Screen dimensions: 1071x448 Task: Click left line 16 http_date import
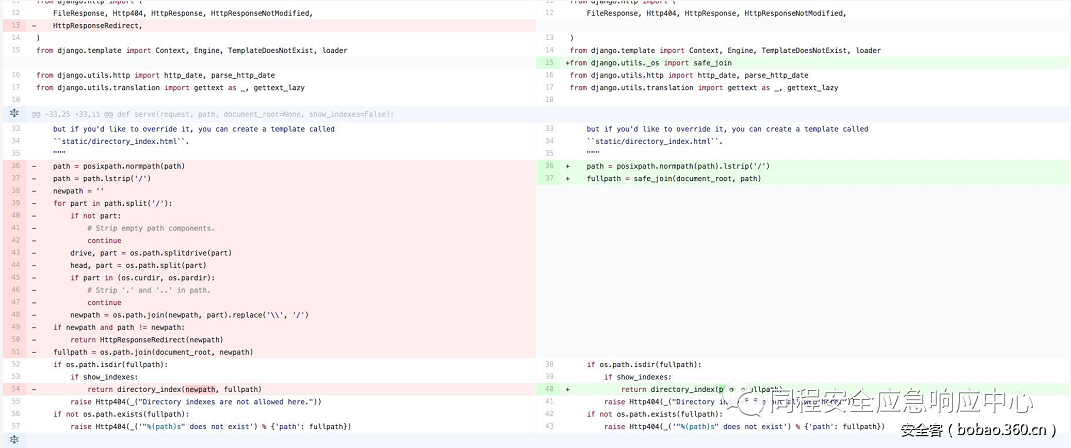tap(155, 75)
